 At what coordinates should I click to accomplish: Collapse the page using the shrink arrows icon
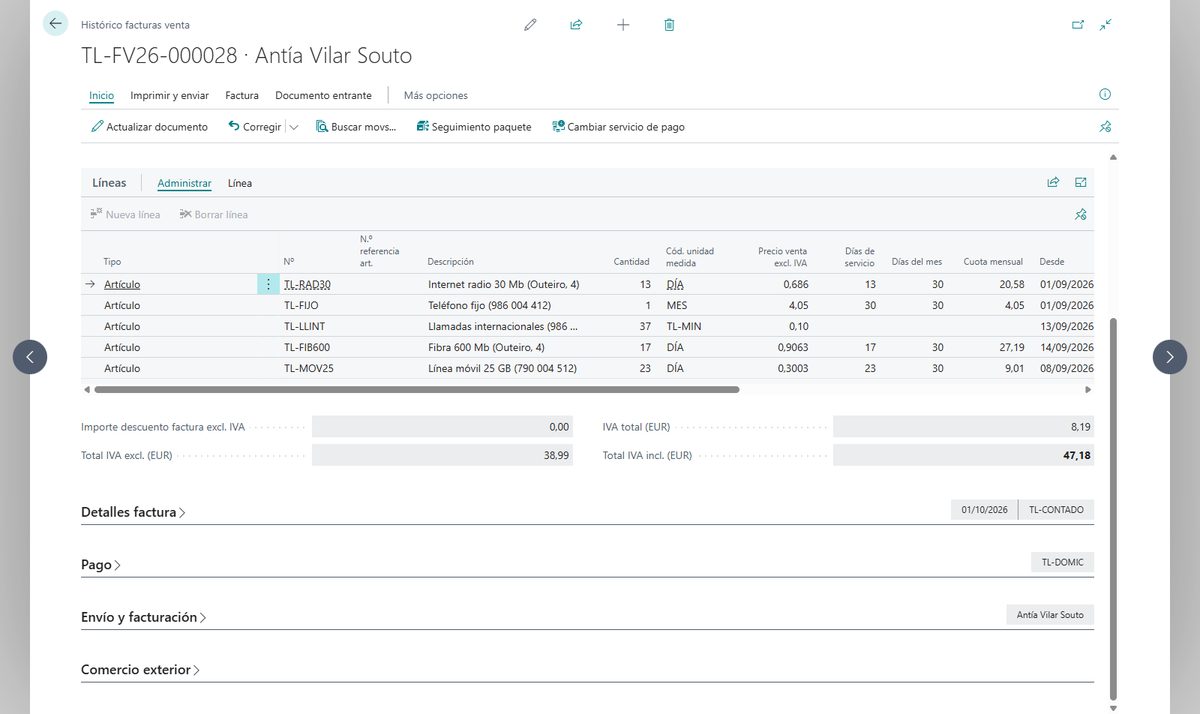click(1105, 25)
